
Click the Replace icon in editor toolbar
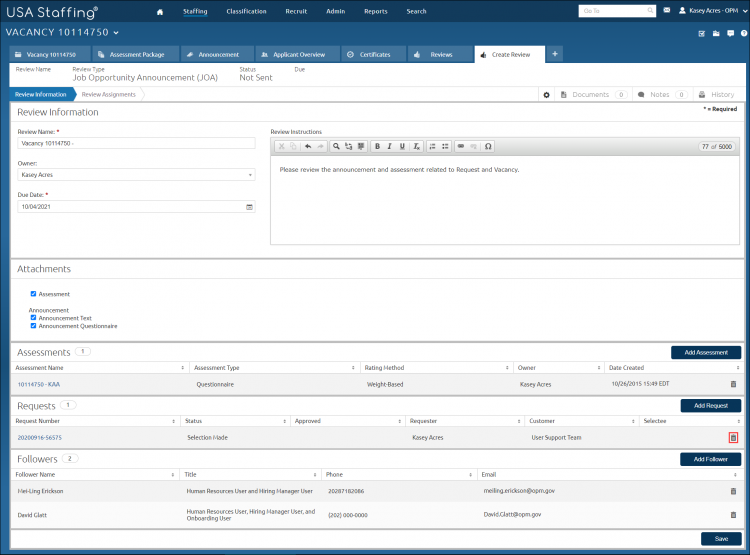click(x=349, y=146)
